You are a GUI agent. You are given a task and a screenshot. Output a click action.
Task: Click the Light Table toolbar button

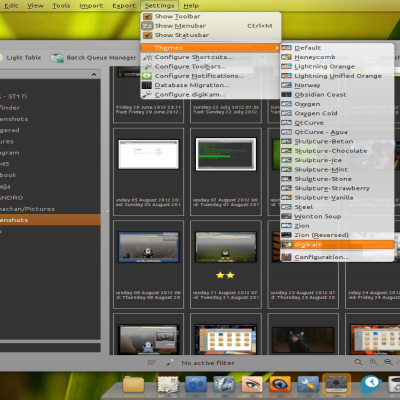[x=20, y=58]
